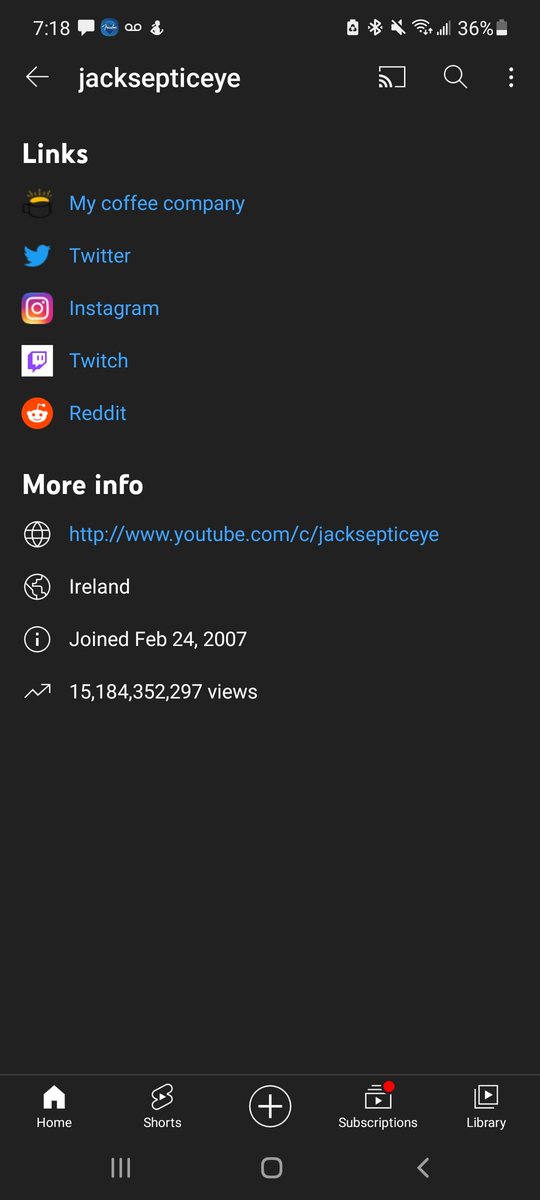The image size is (540, 1200).
Task: Tap the earth icon beside Ireland
Action: tap(37, 587)
